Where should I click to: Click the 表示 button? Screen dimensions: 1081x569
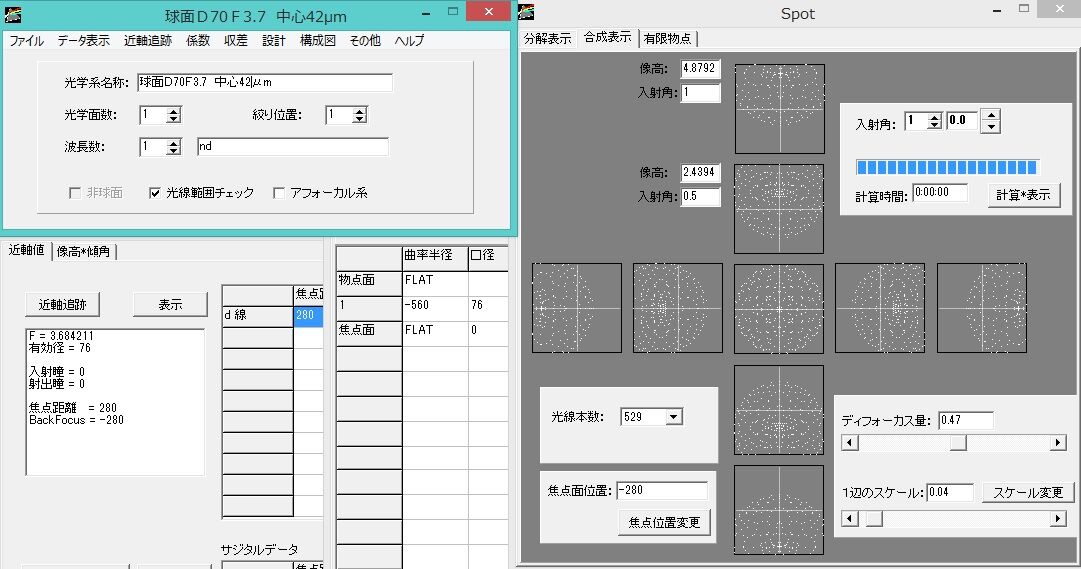tap(170, 304)
